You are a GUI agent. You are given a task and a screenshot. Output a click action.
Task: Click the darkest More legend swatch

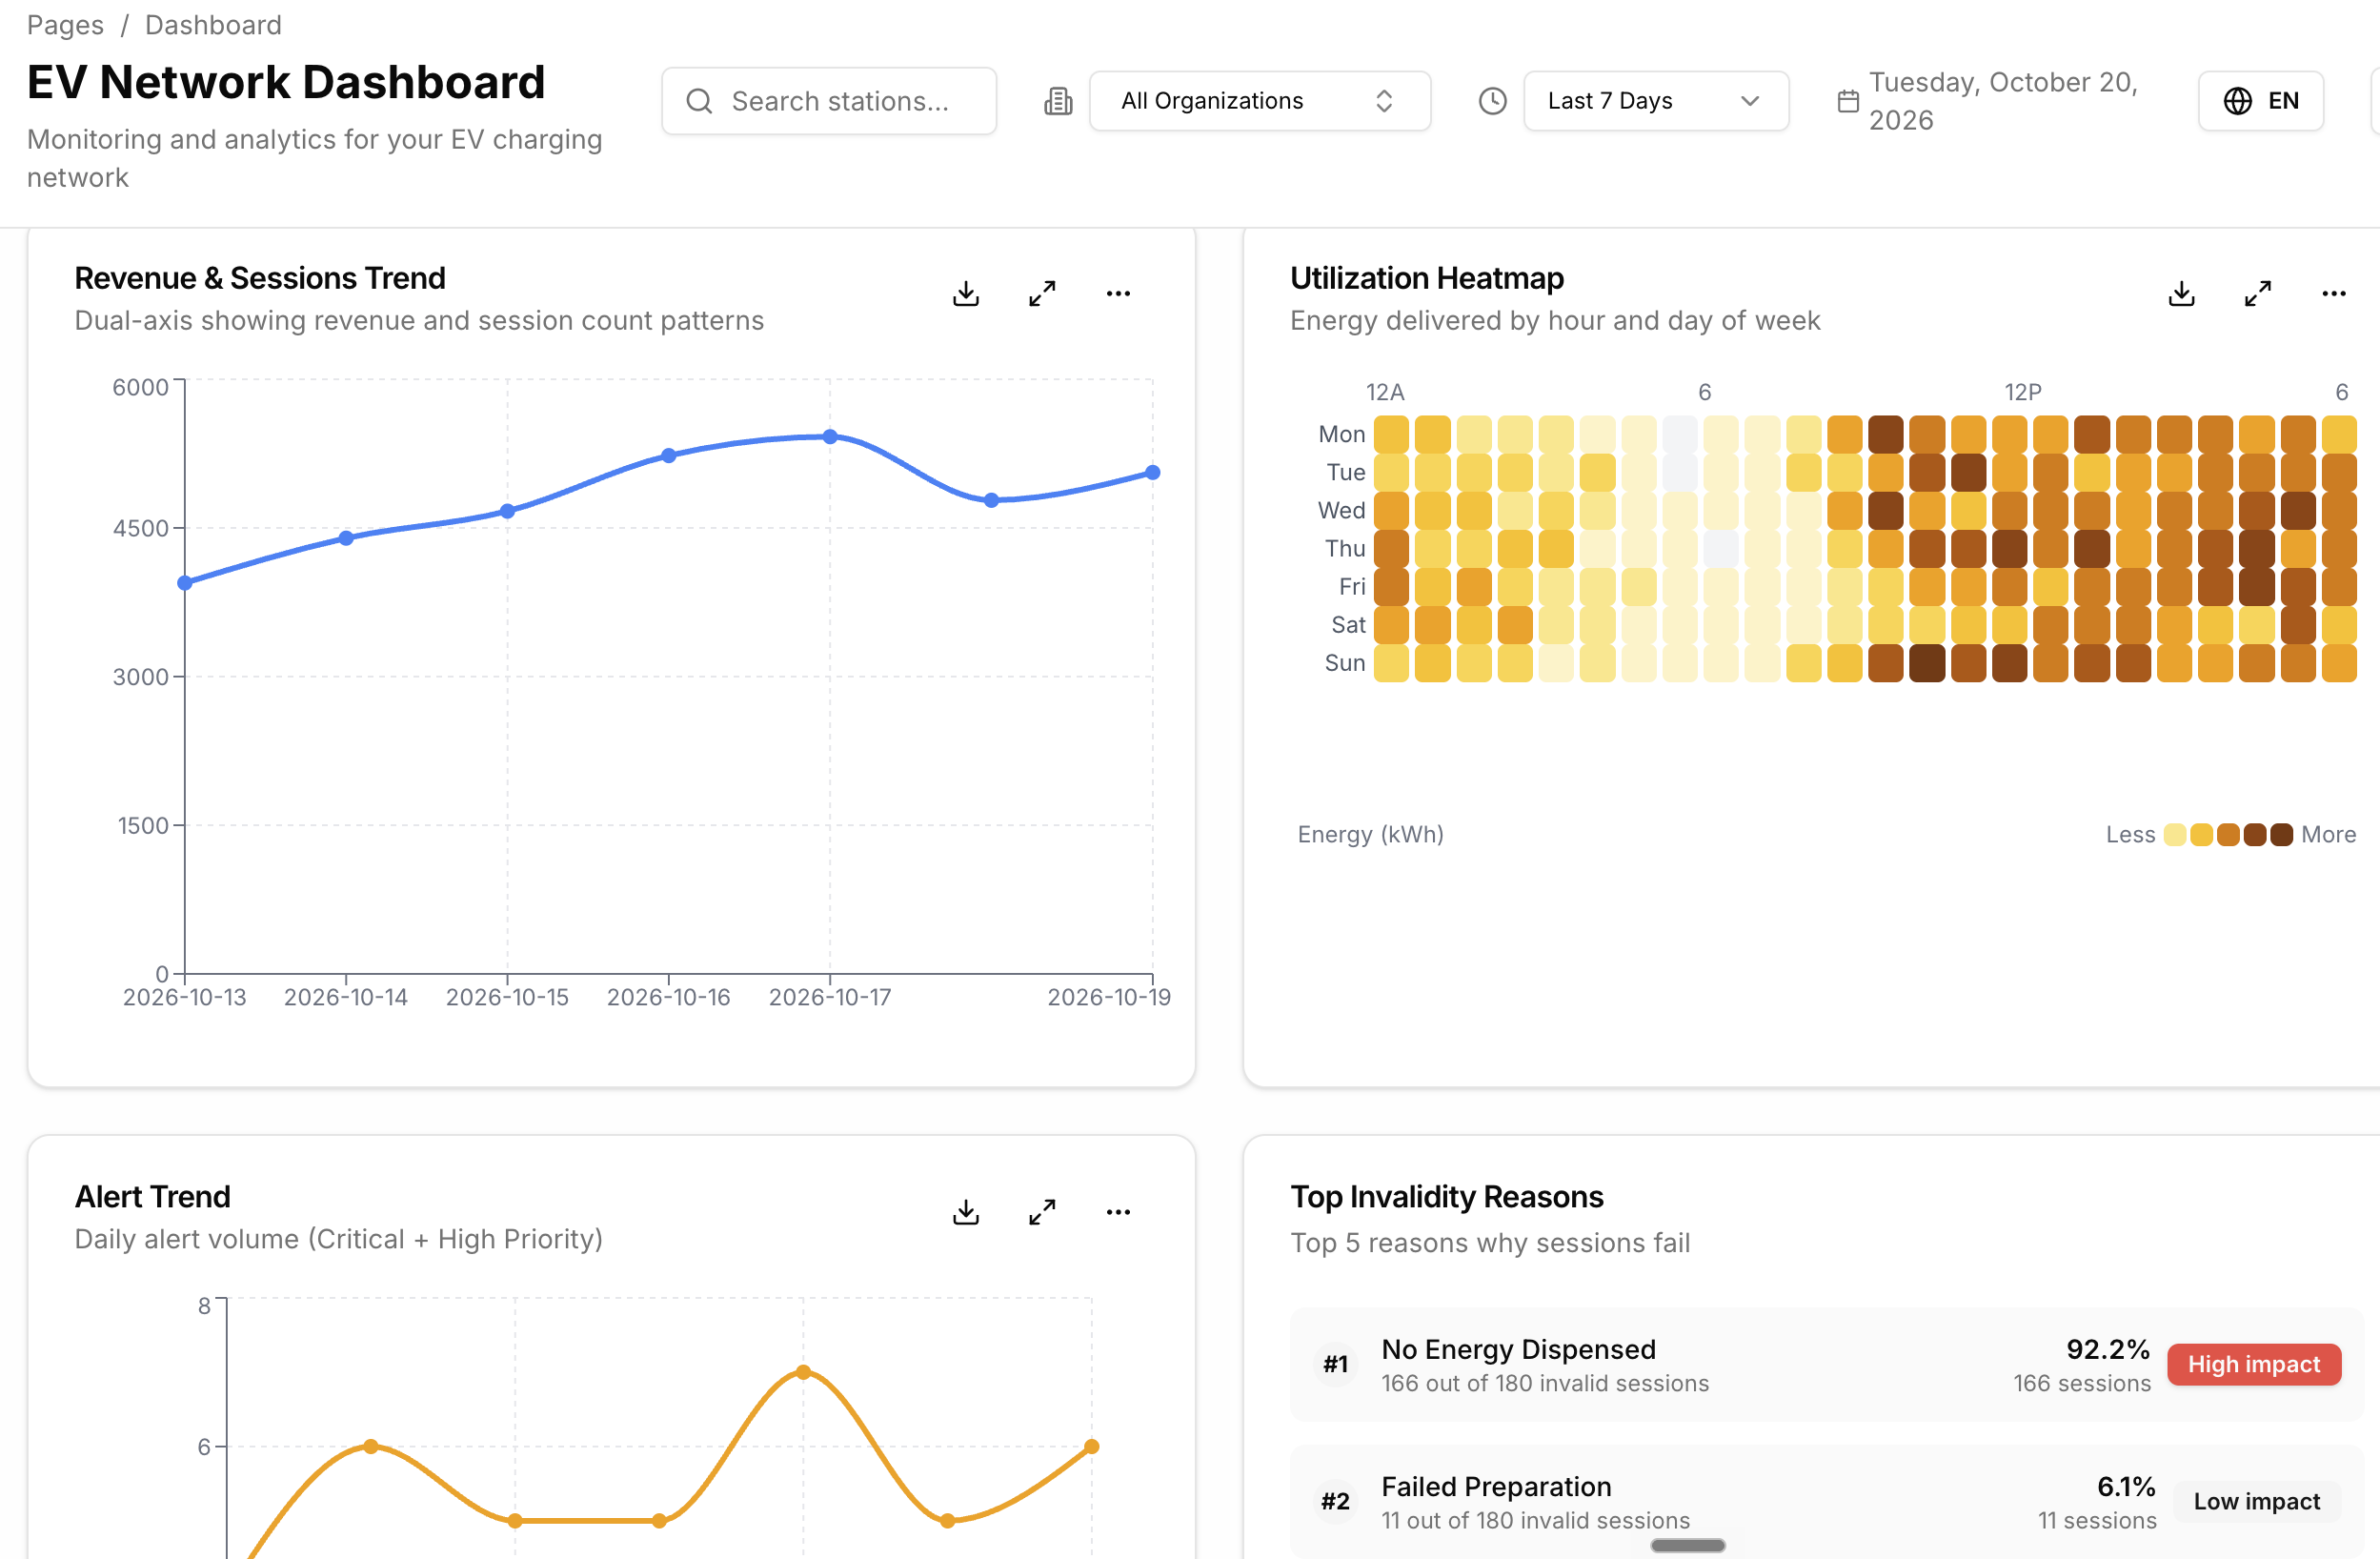(x=2281, y=834)
